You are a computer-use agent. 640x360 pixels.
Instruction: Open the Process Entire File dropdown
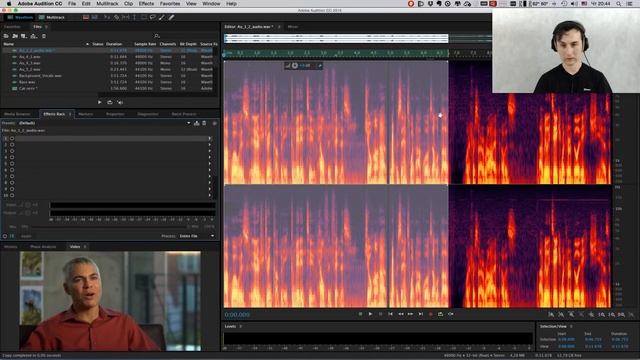pyautogui.click(x=197, y=236)
